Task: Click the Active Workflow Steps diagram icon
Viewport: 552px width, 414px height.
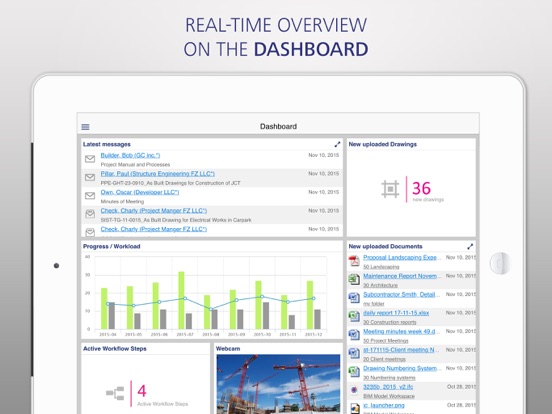Action: click(x=115, y=393)
